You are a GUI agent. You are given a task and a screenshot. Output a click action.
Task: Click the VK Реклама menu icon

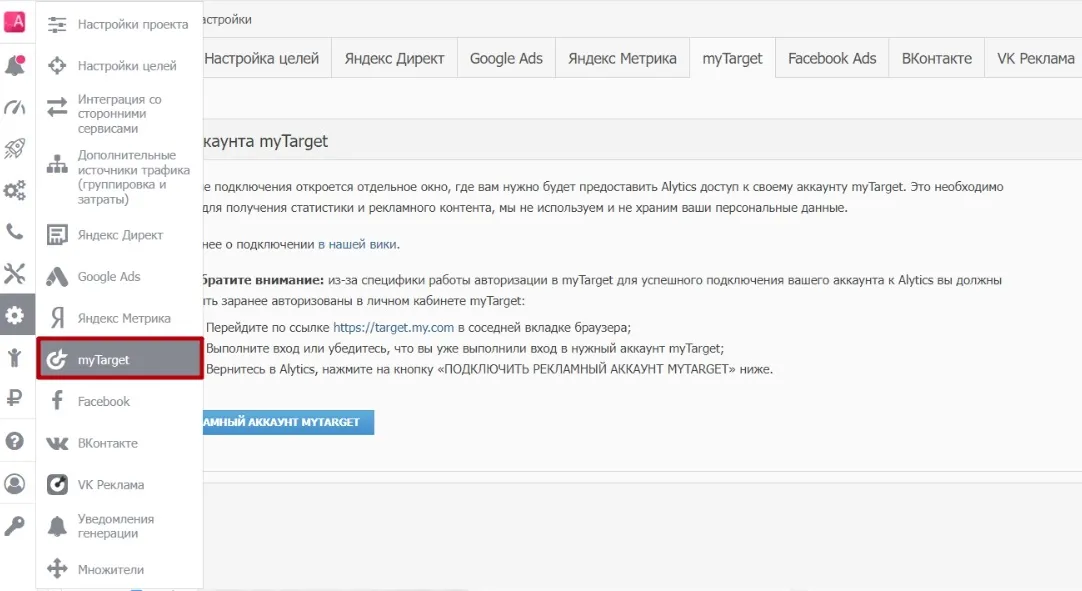(57, 485)
